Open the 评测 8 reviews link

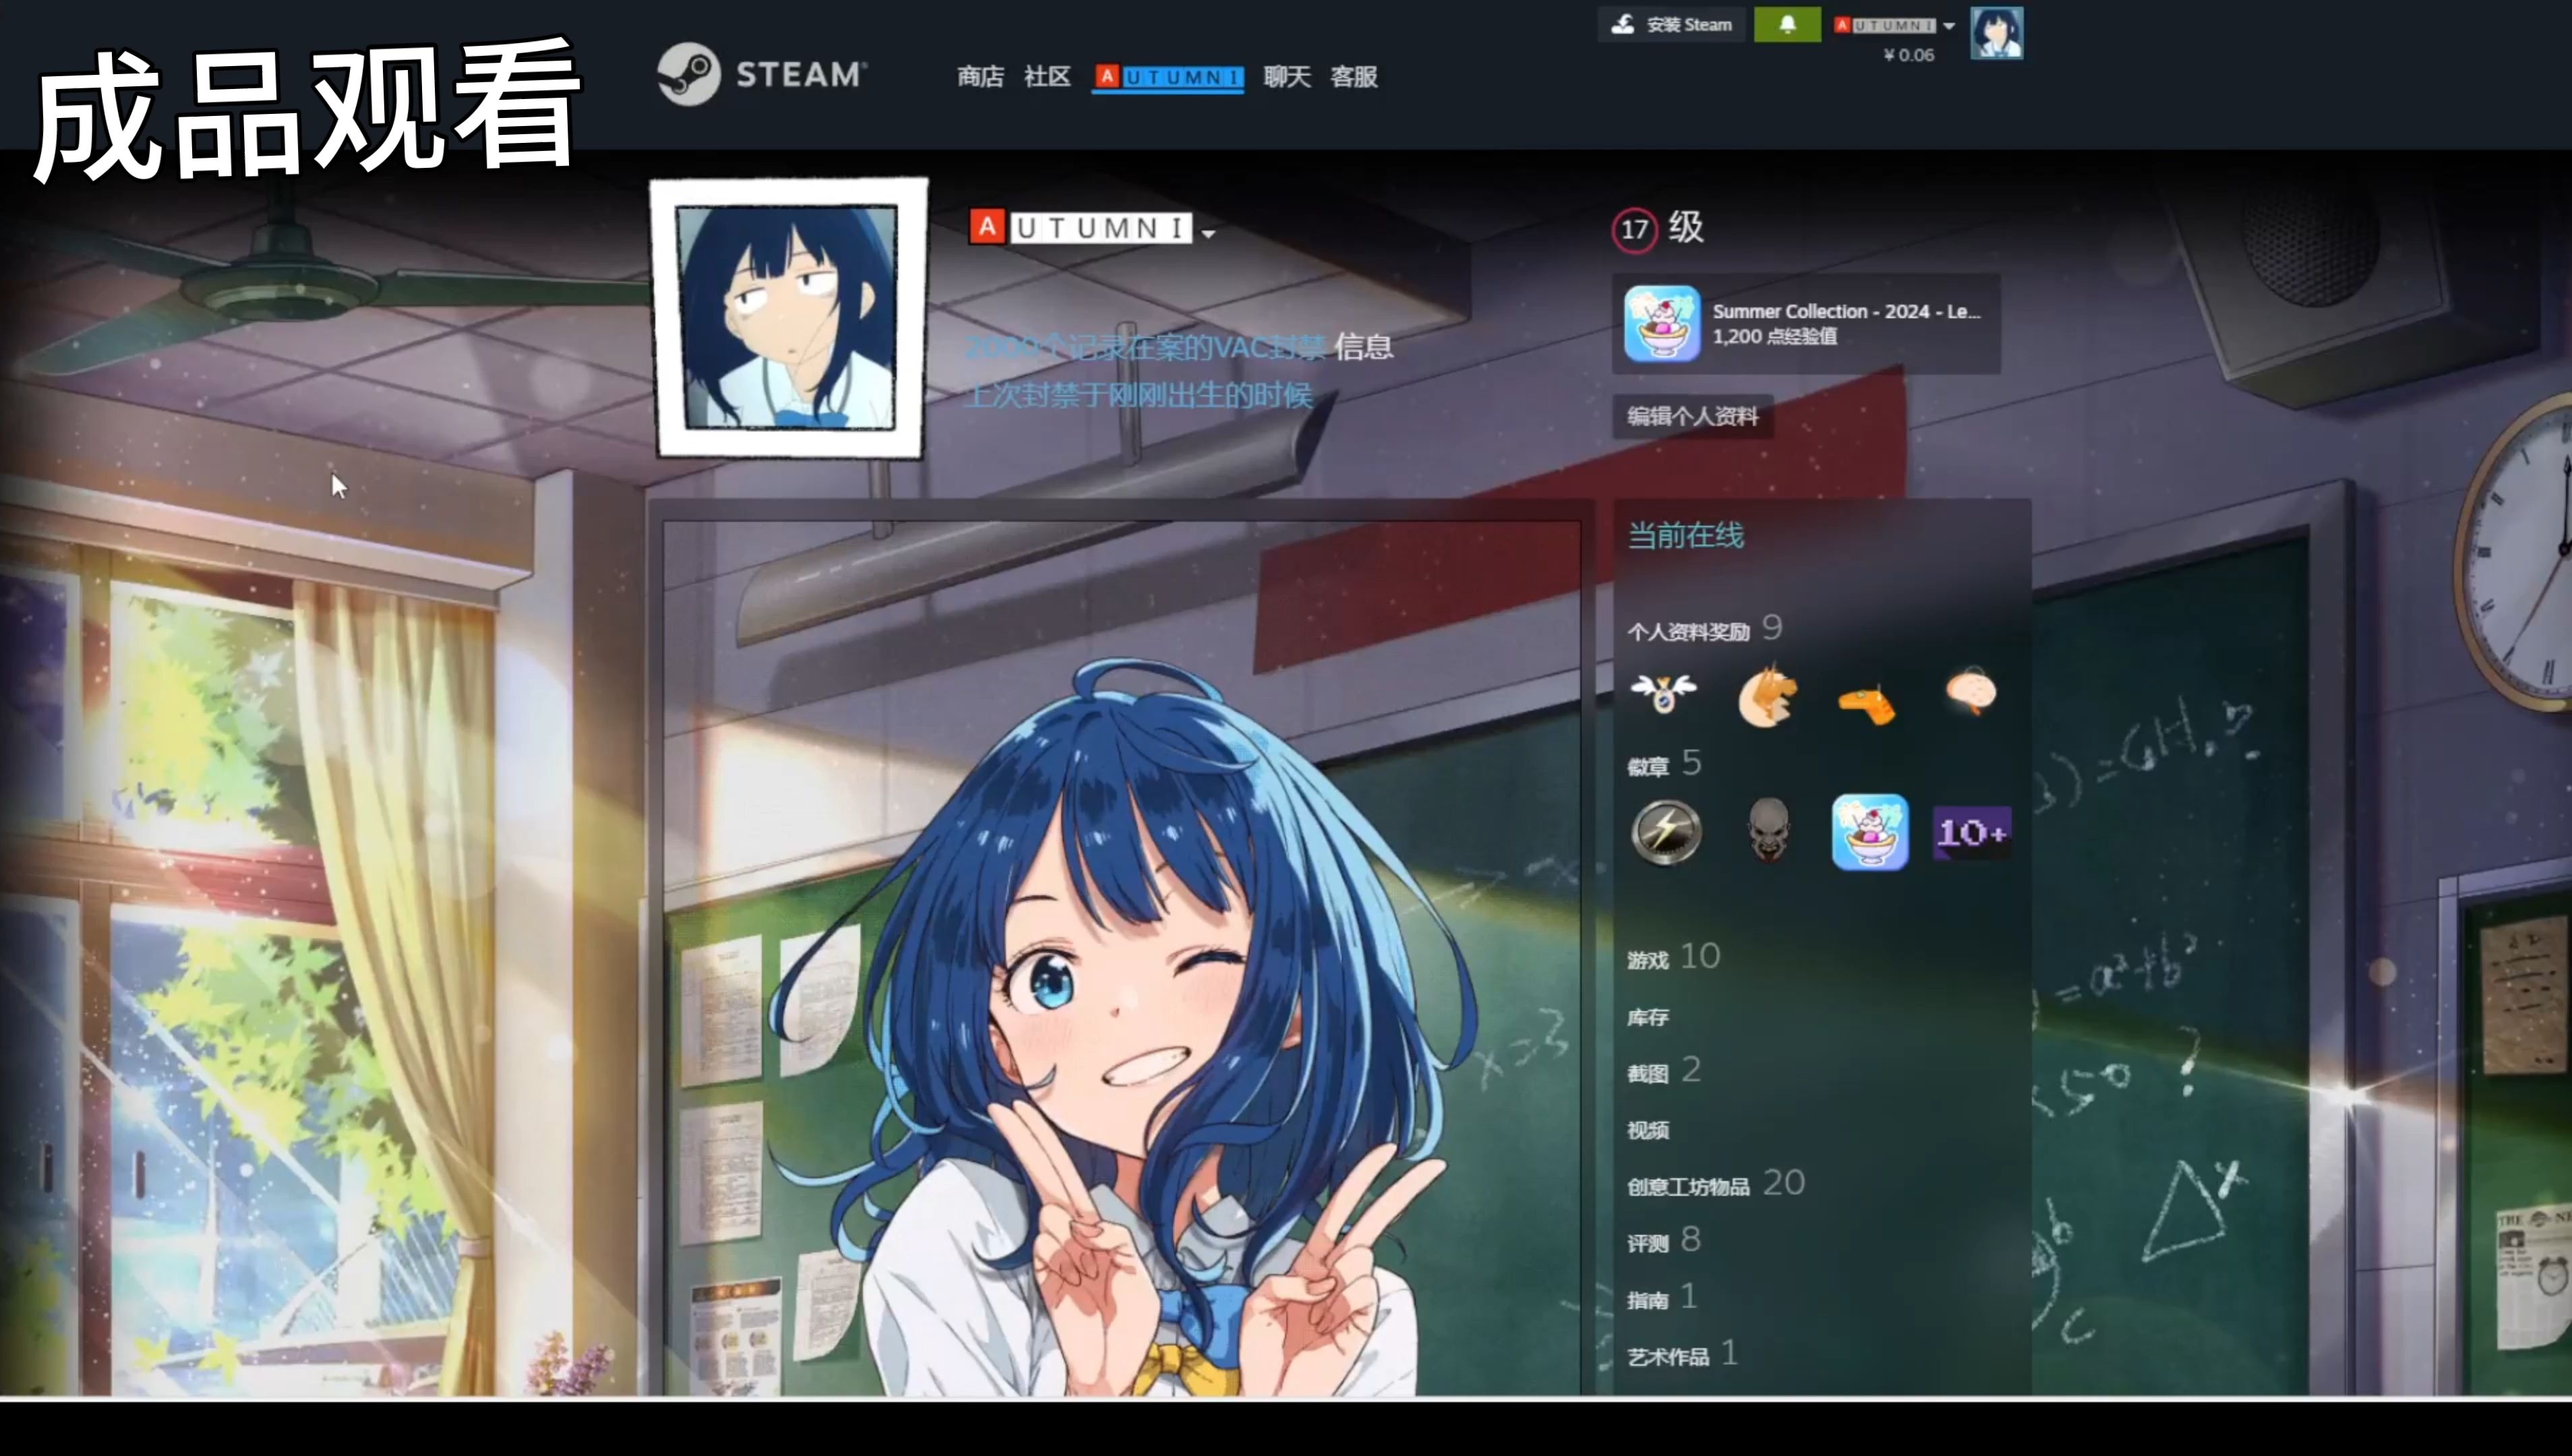(1663, 1241)
